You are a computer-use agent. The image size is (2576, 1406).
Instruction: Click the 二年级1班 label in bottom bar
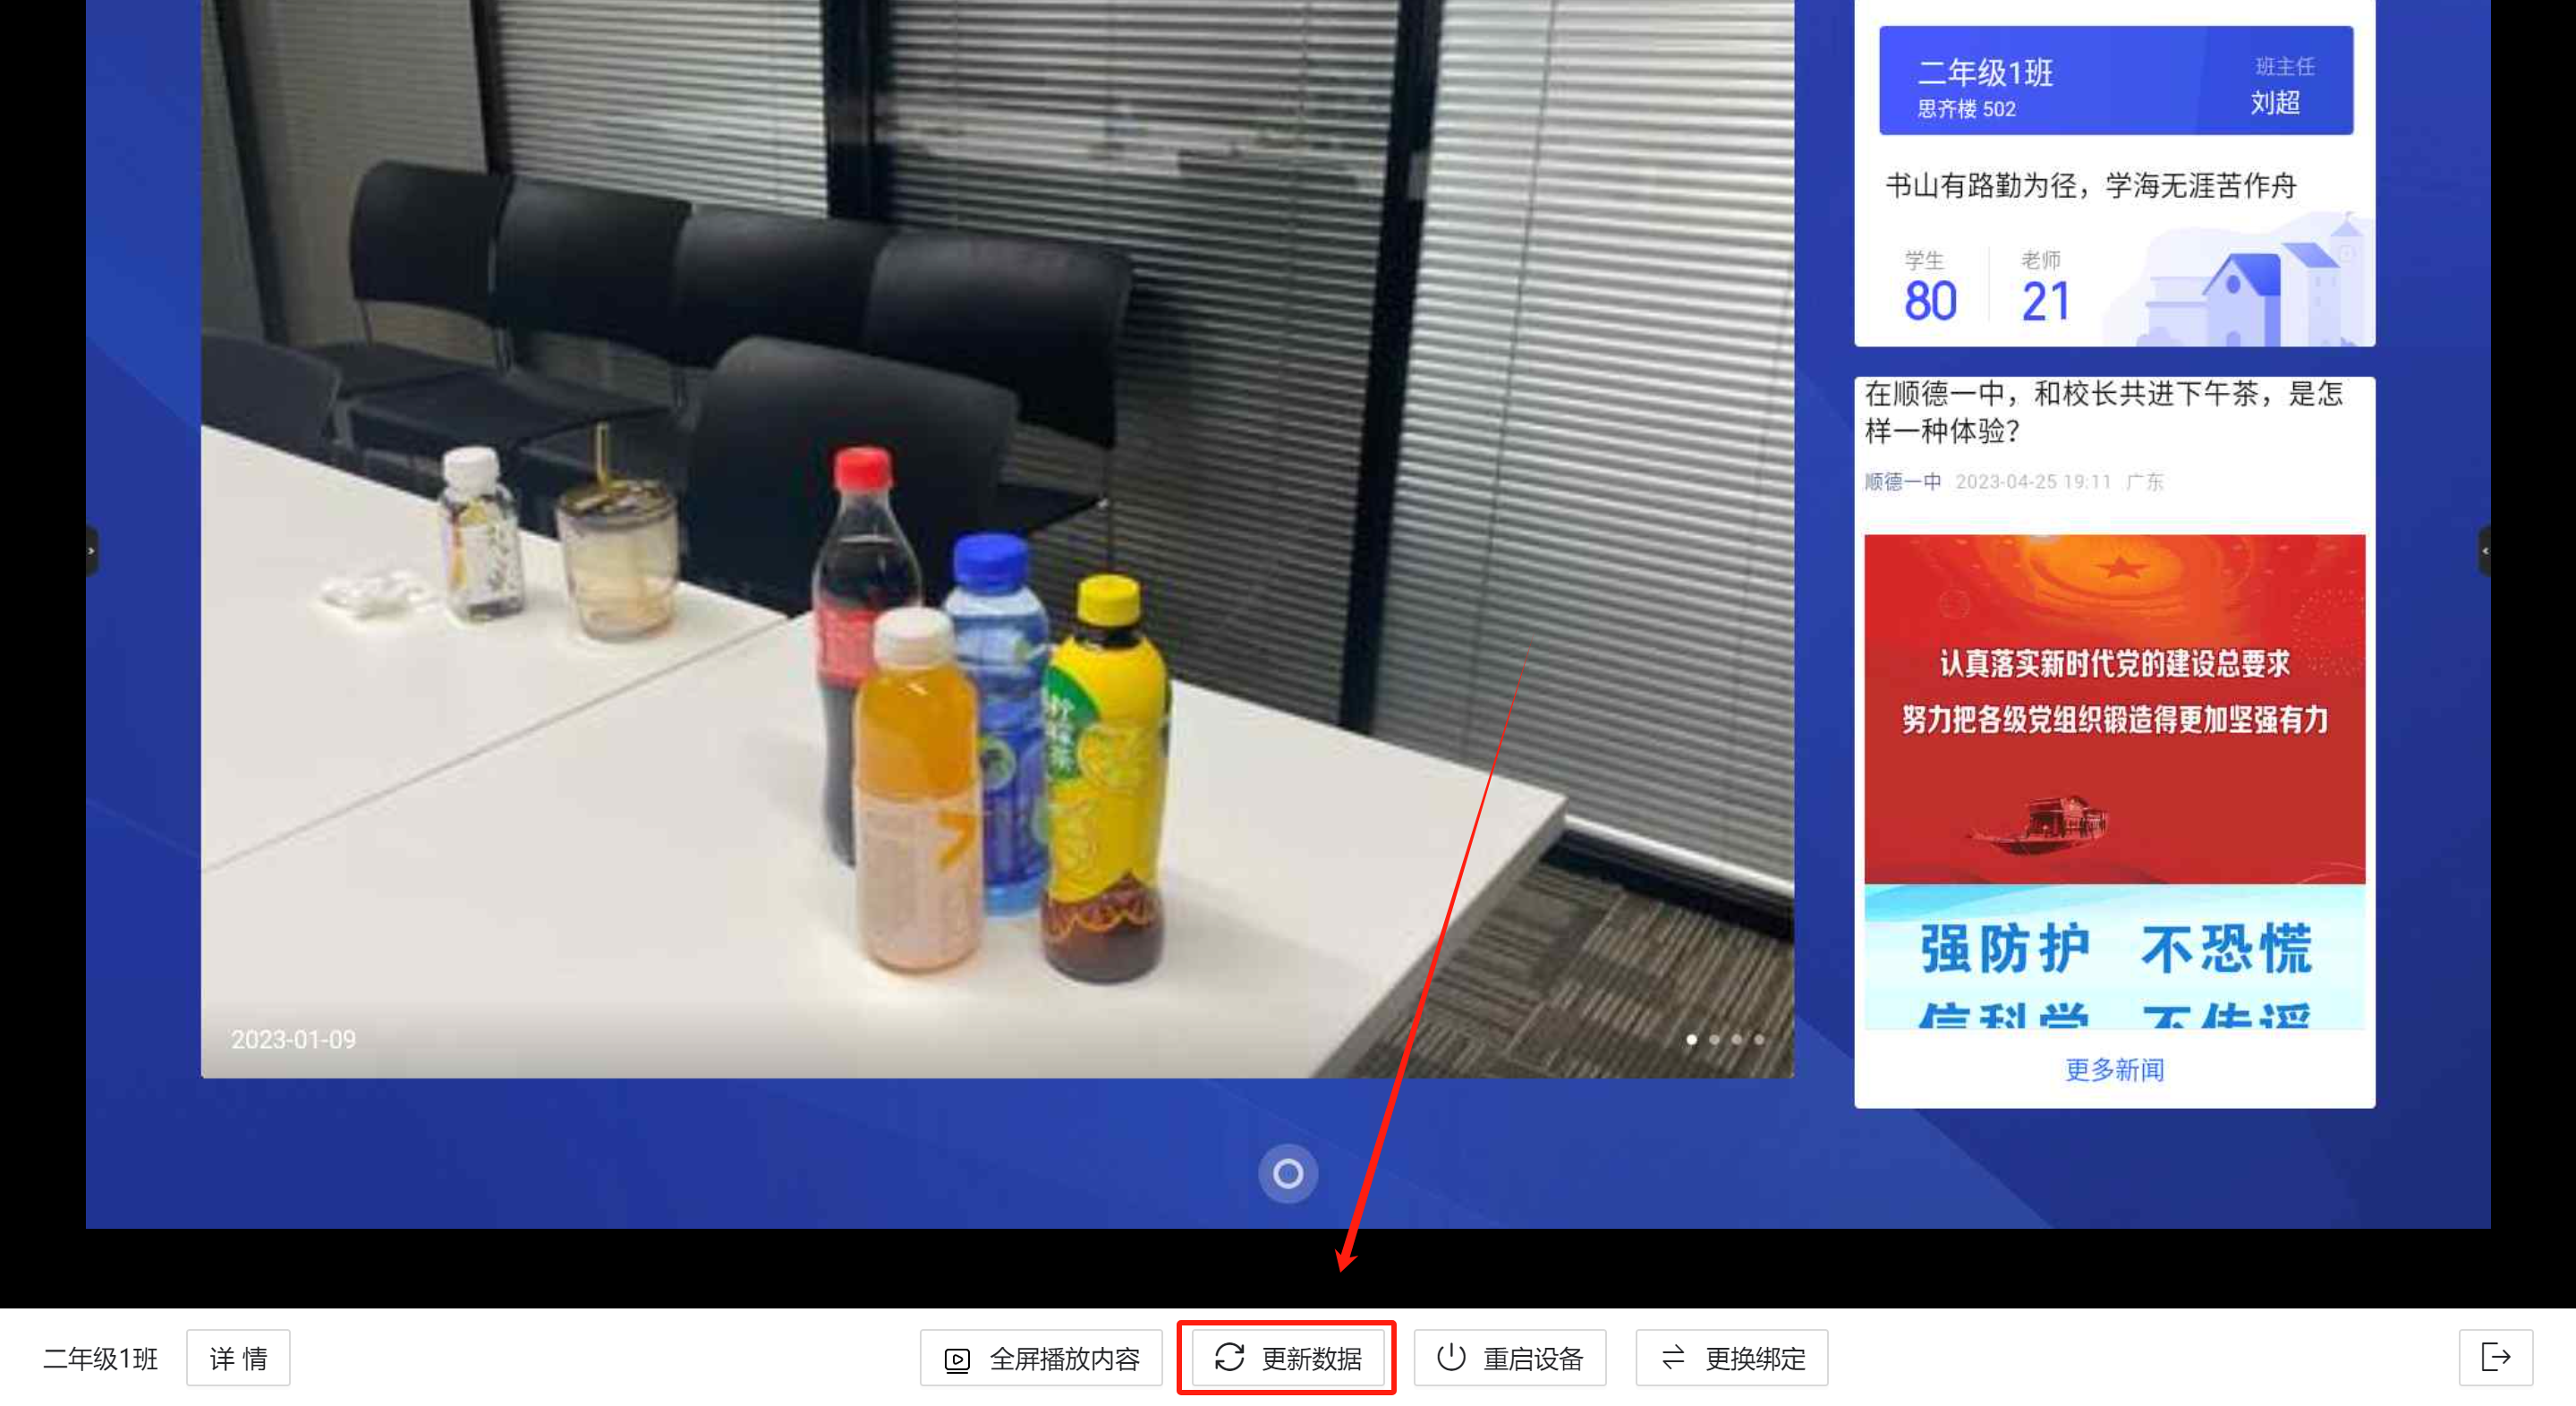100,1358
